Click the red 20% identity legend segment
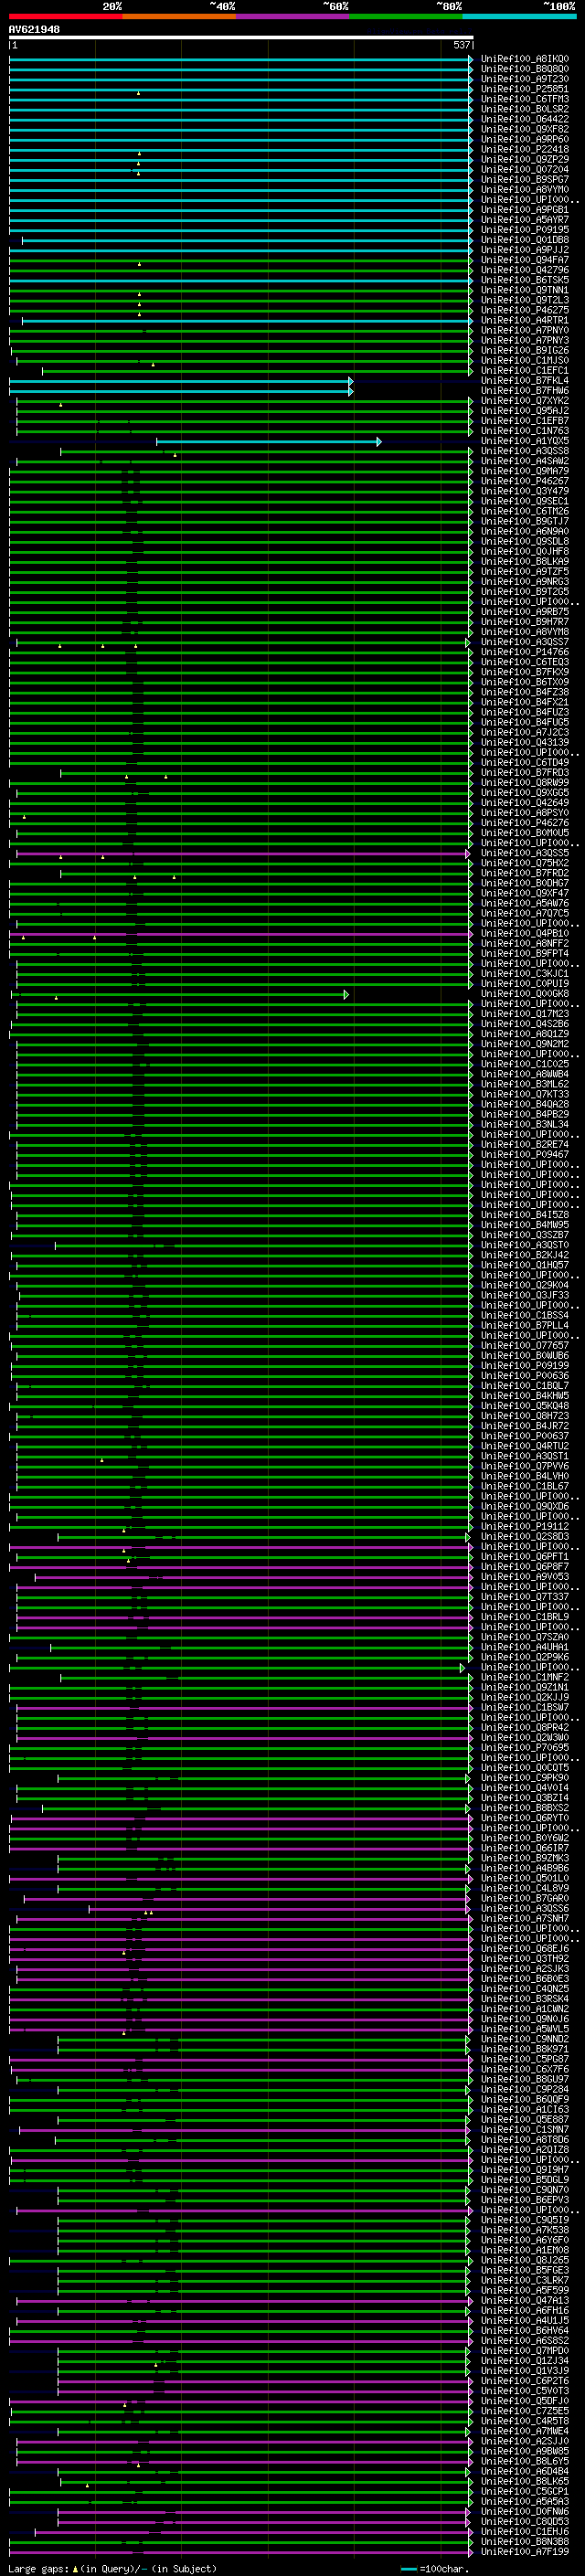This screenshot has width=585, height=2576. [65, 16]
